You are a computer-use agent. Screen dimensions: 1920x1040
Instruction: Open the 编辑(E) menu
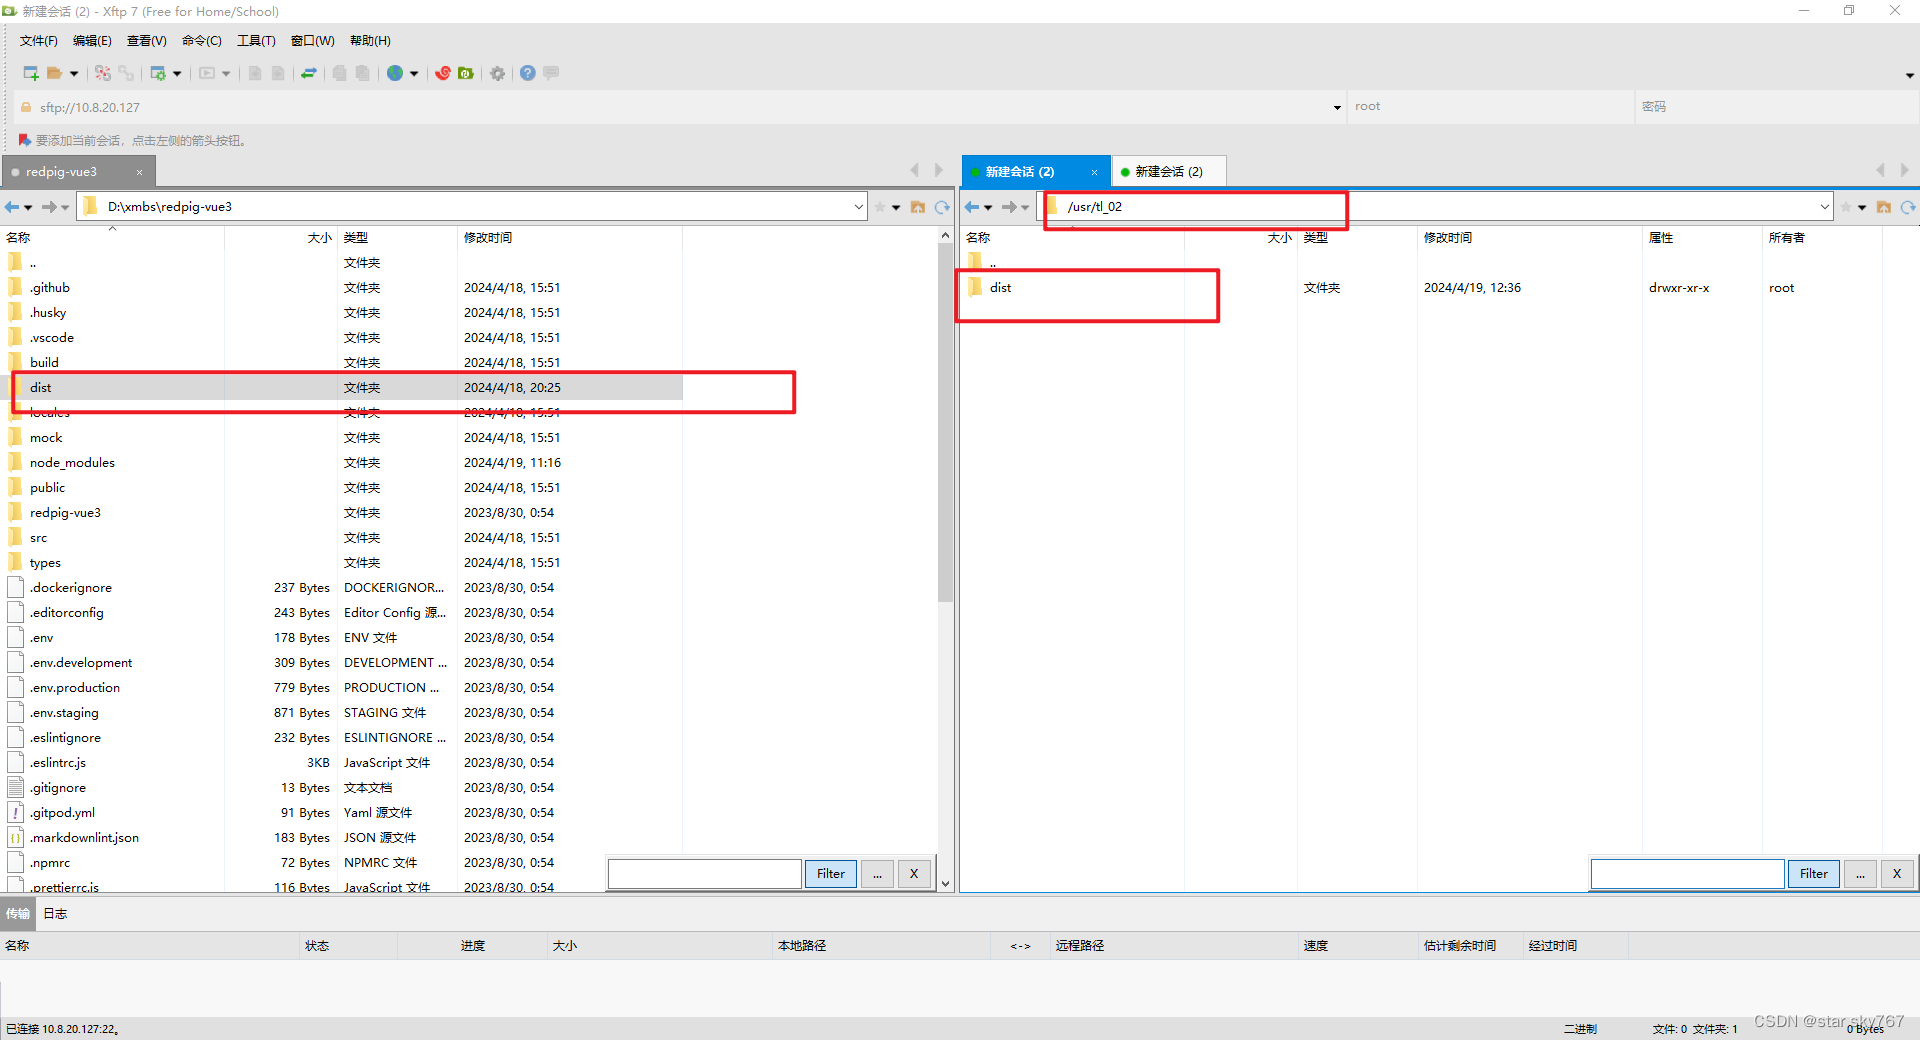coord(92,41)
